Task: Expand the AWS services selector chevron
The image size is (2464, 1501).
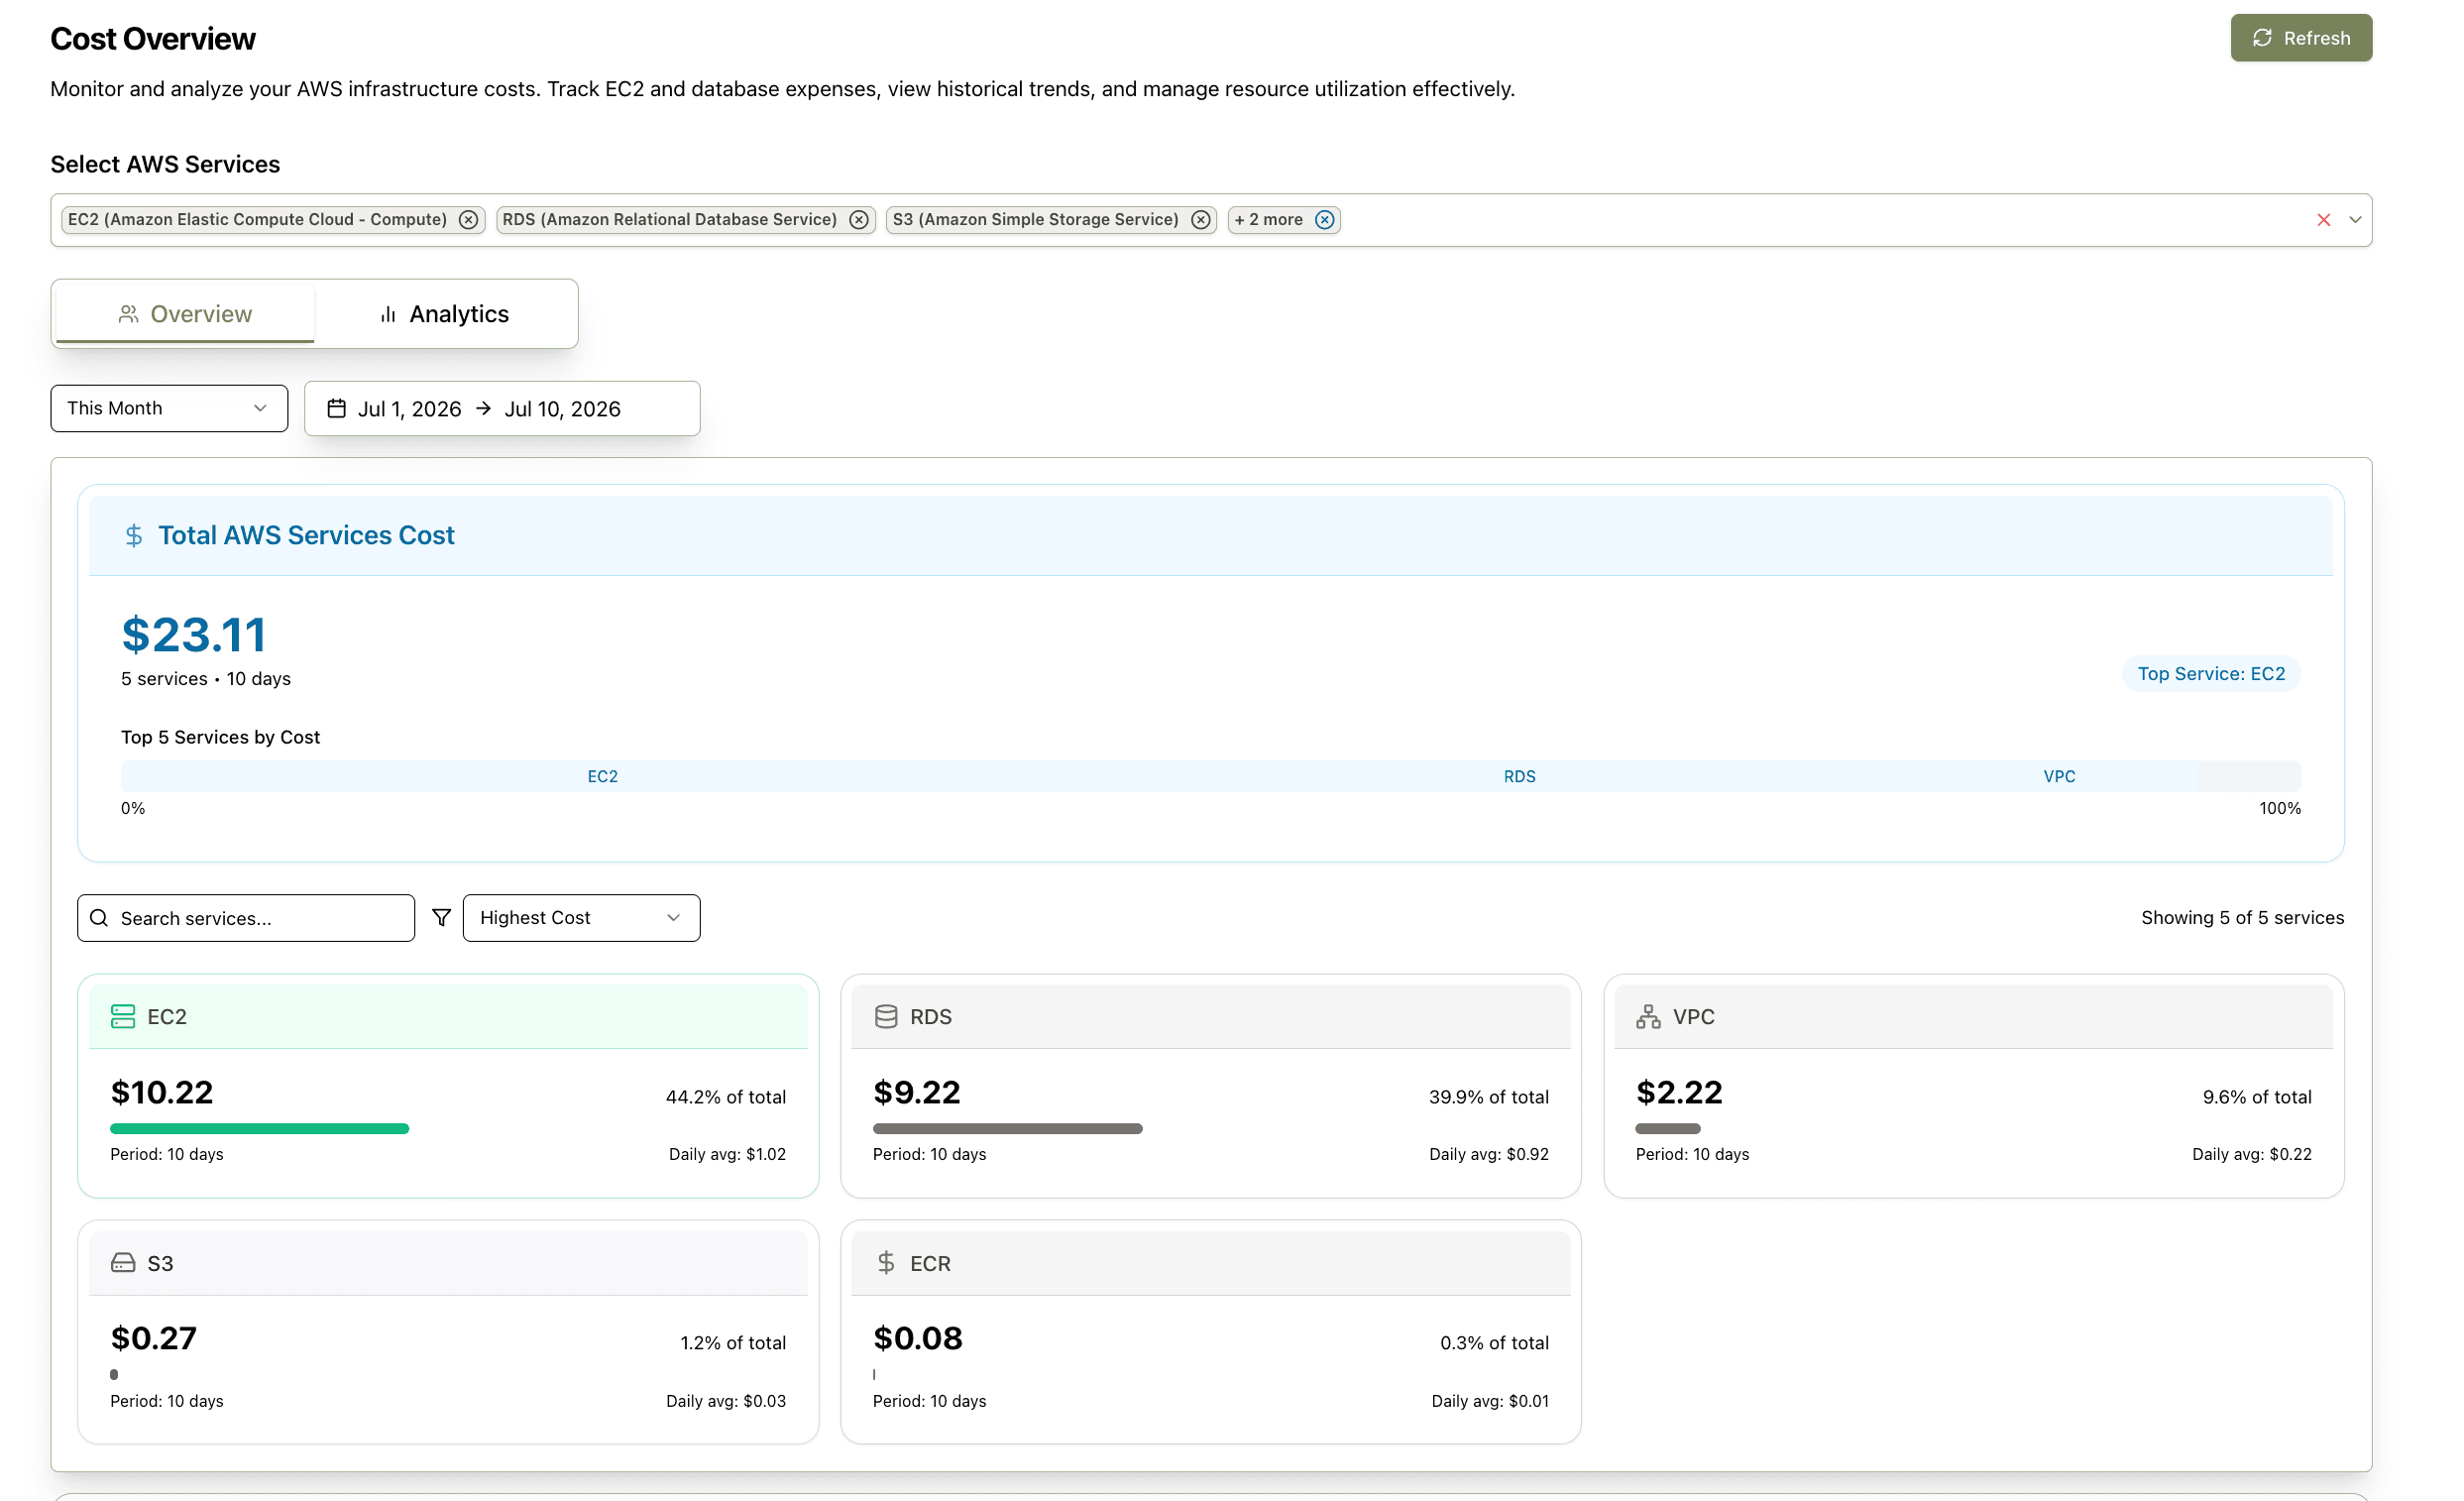Action: pos(2355,220)
